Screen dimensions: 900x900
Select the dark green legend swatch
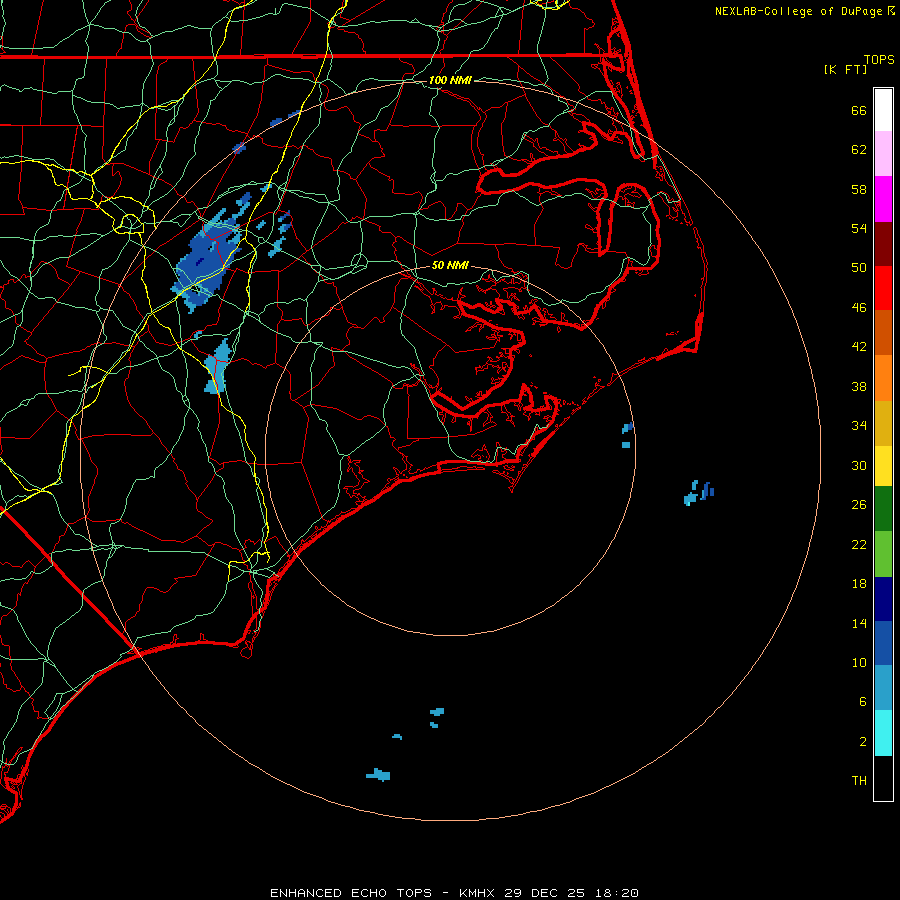pyautogui.click(x=883, y=509)
